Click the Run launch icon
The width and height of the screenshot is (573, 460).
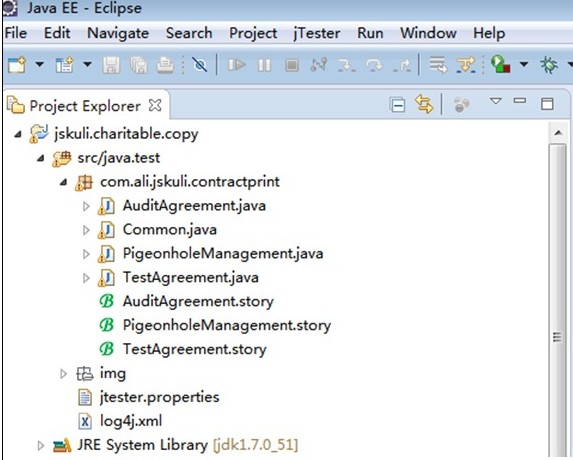point(500,64)
